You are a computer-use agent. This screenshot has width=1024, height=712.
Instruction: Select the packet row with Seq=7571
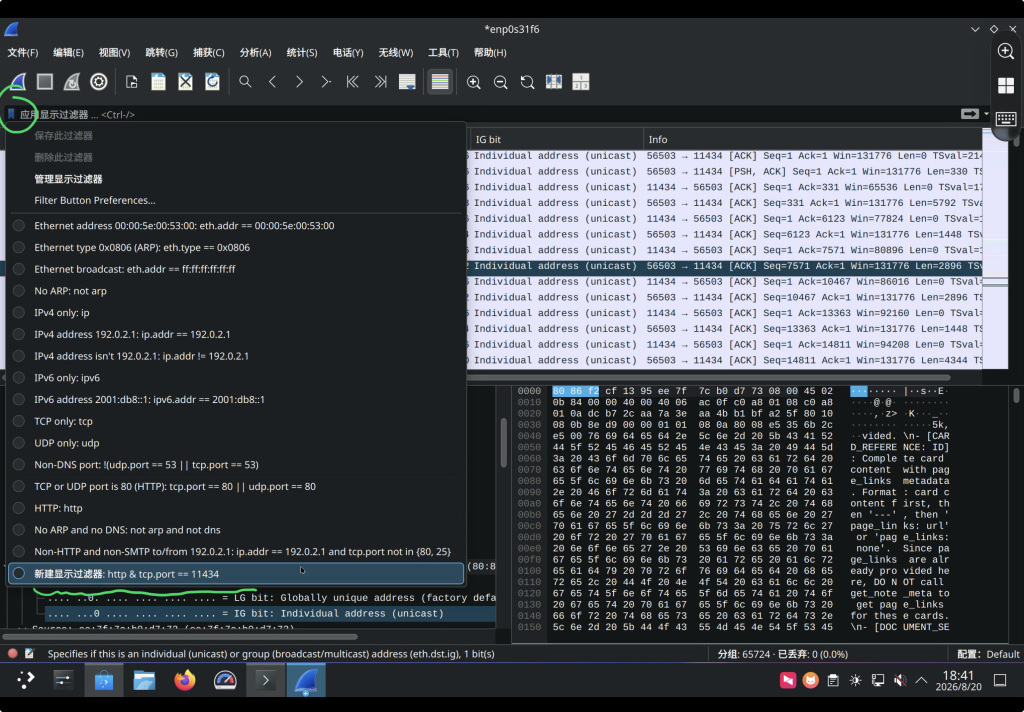724,266
